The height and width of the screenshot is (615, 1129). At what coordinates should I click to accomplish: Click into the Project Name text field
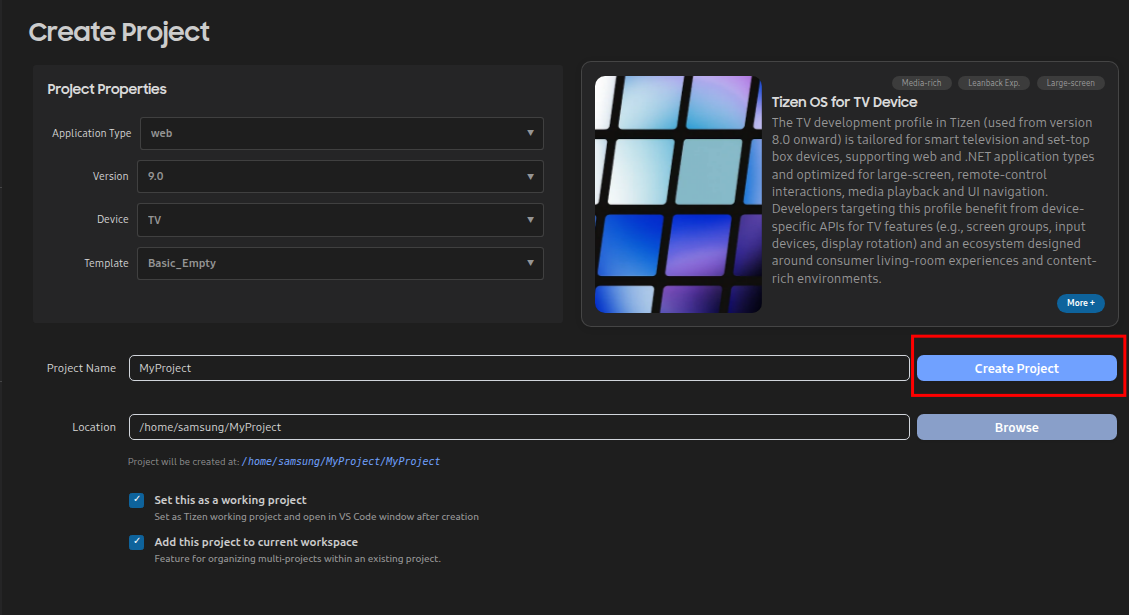518,368
